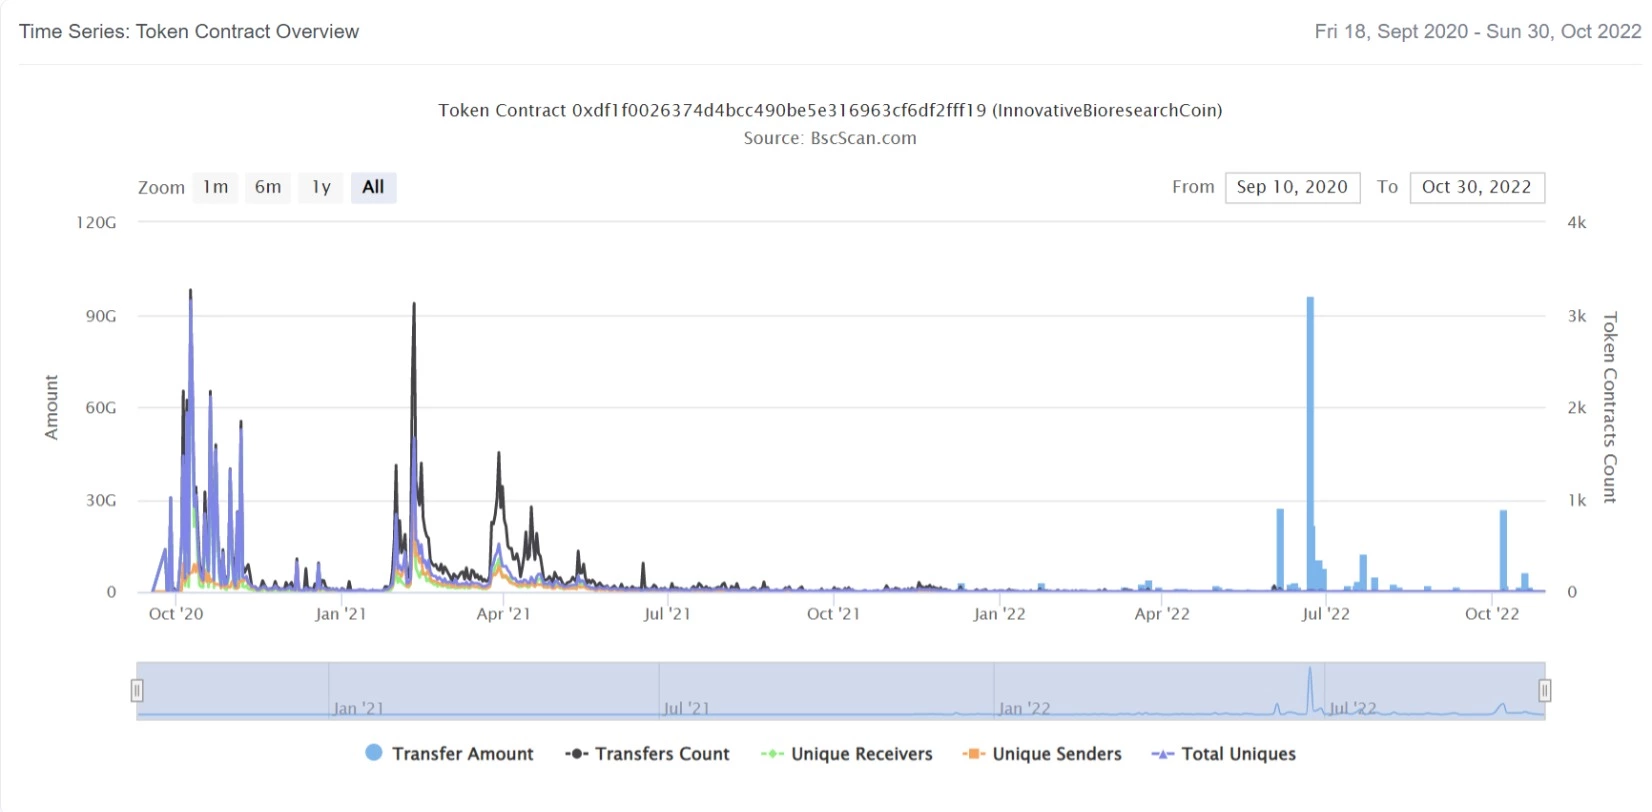Set zoom range to 1y
The width and height of the screenshot is (1652, 812).
point(321,187)
